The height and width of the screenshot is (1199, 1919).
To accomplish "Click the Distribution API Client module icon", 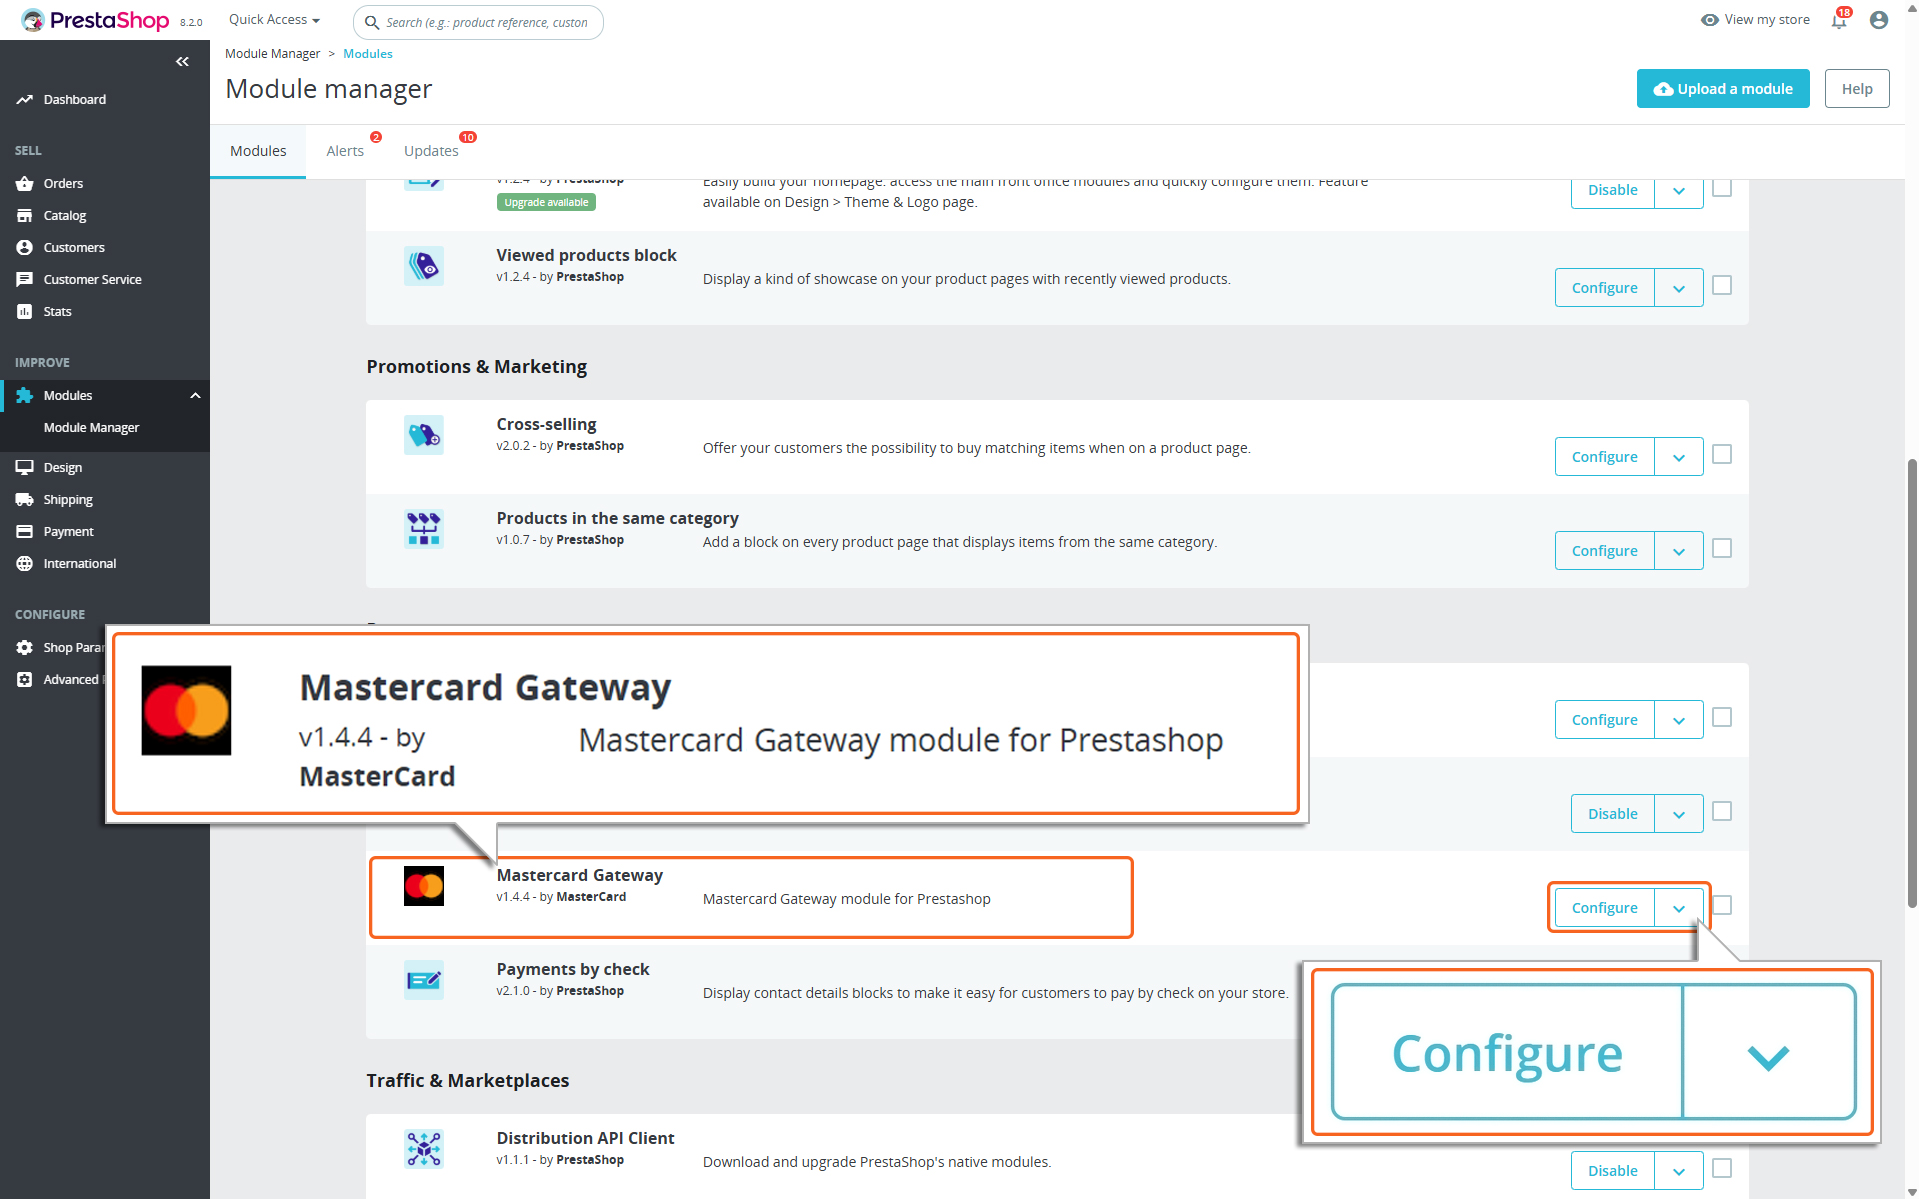I will (x=424, y=1149).
